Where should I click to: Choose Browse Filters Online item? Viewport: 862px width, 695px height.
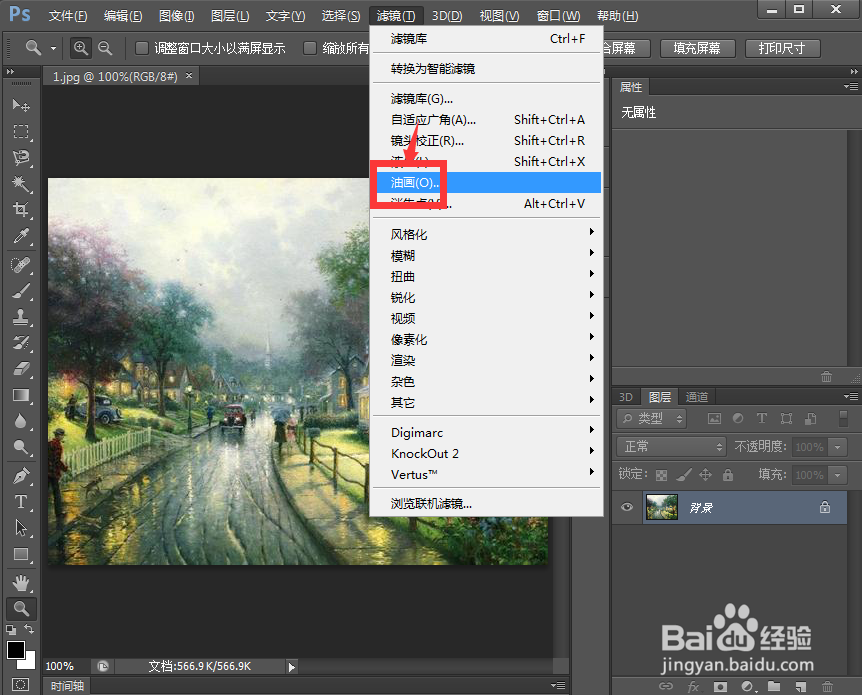[x=487, y=504]
